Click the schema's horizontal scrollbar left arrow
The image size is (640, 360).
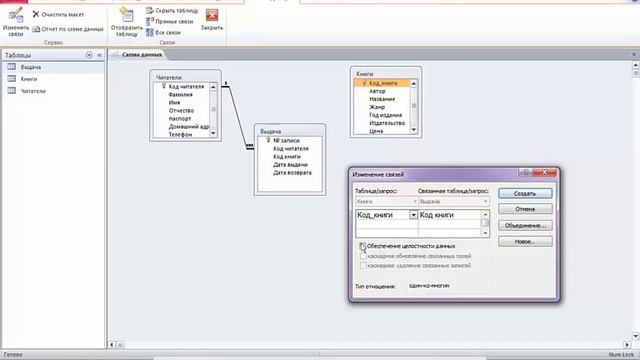coord(112,345)
